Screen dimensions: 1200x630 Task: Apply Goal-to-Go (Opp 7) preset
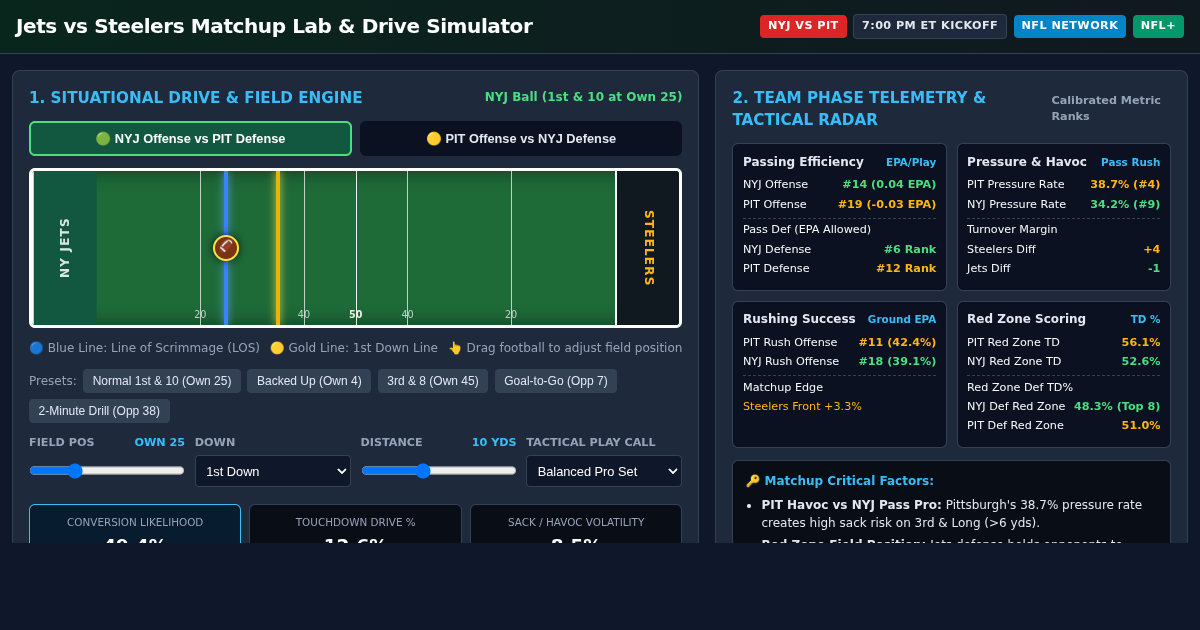(556, 381)
